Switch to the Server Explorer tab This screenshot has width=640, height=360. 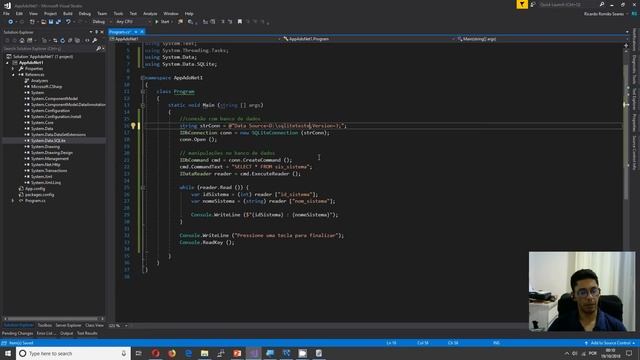[x=68, y=325]
